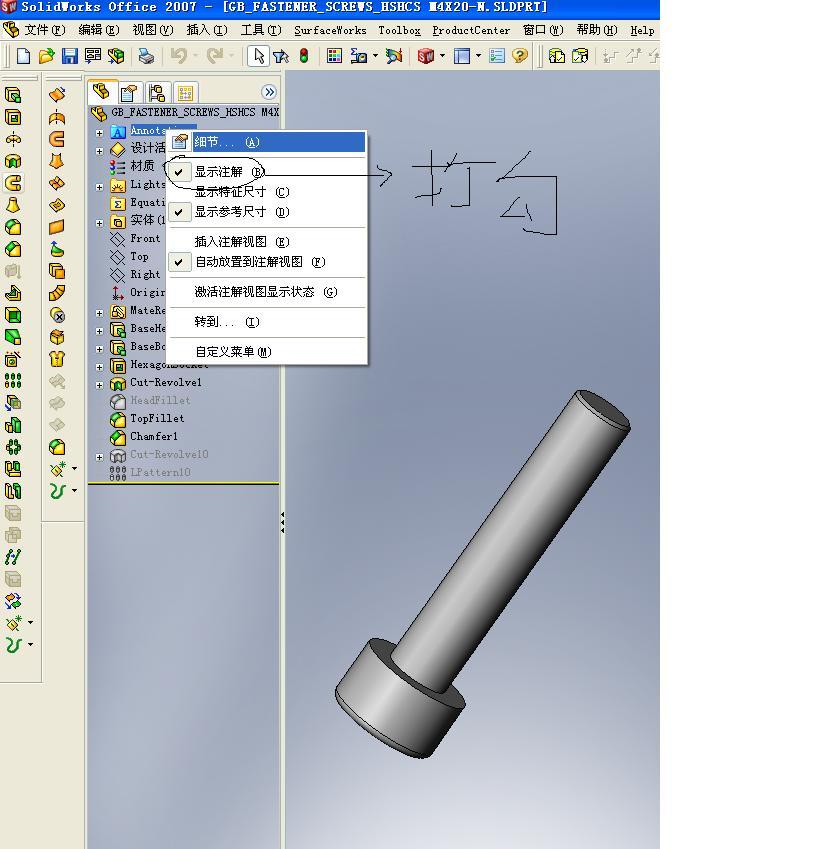Click the Print icon in the toolbar

click(146, 56)
